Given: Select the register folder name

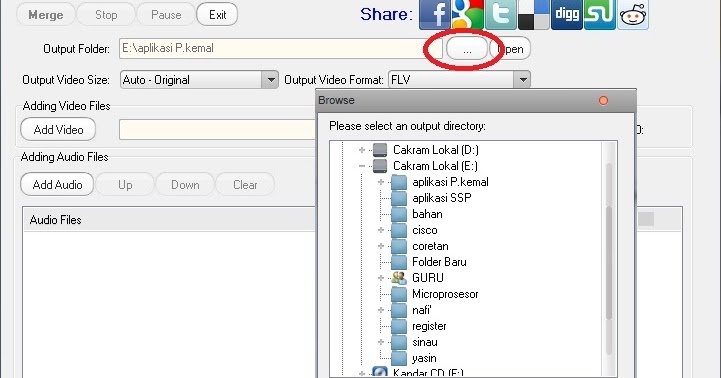Looking at the screenshot, I should click(x=429, y=326).
